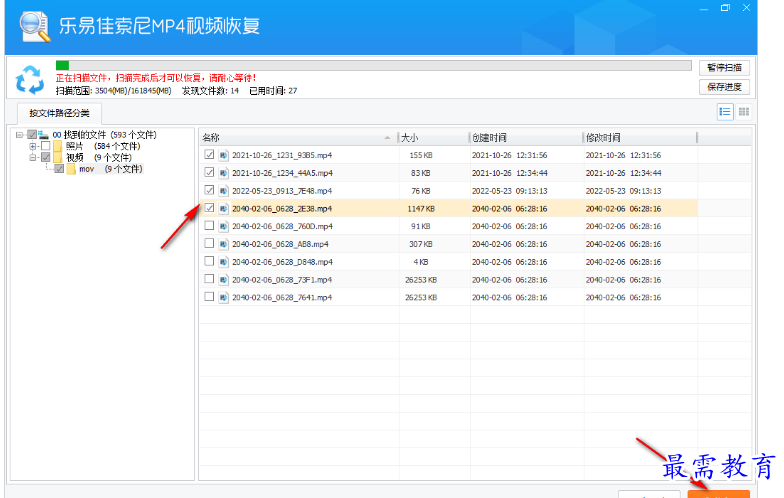
Task: Click file icon of 2022-05-23_0913_7E48.mp4
Action: pyautogui.click(x=224, y=191)
